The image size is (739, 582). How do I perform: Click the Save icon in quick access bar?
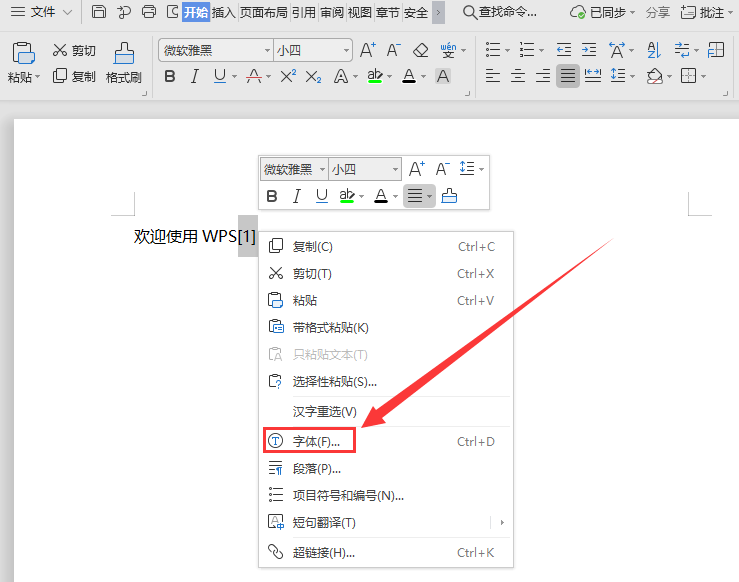click(99, 12)
